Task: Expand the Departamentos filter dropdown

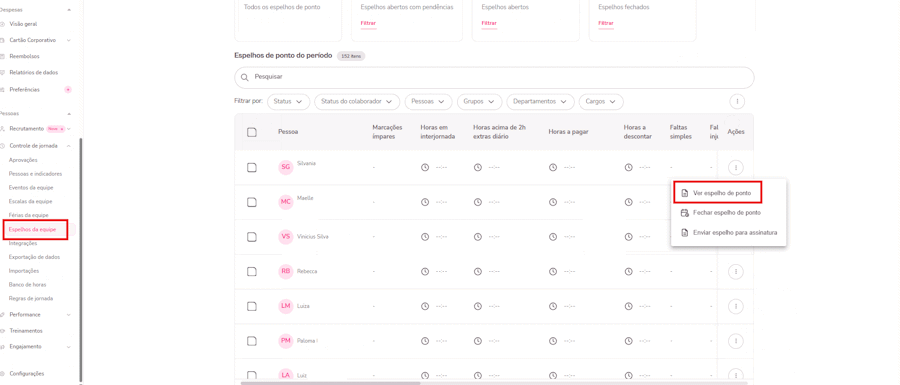Action: 540,102
